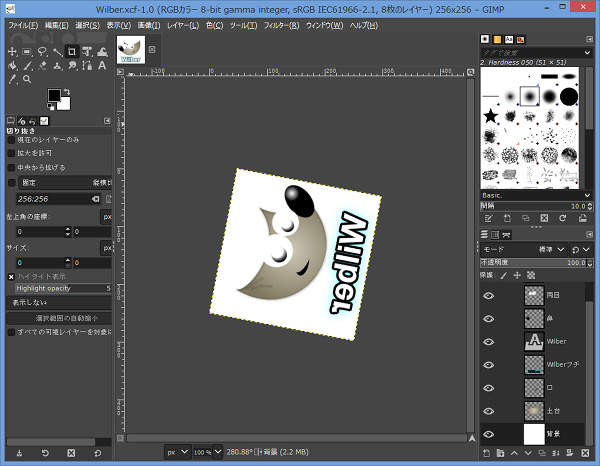Enable the 現在のレイヤーのみ checkbox
The image size is (600, 466).
click(x=12, y=140)
